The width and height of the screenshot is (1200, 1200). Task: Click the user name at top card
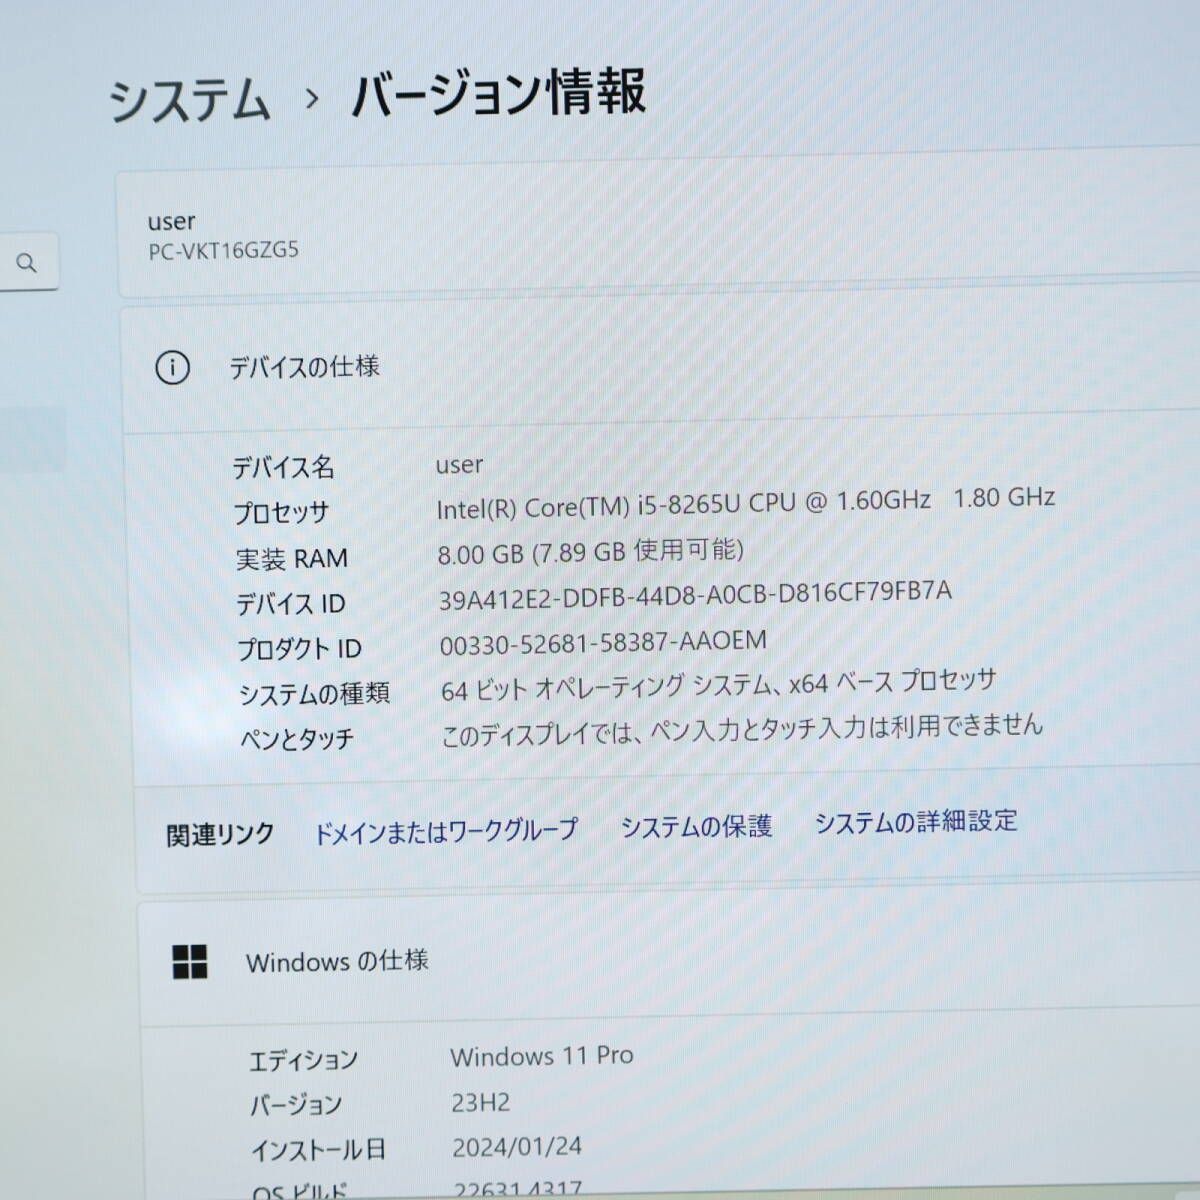pos(172,222)
